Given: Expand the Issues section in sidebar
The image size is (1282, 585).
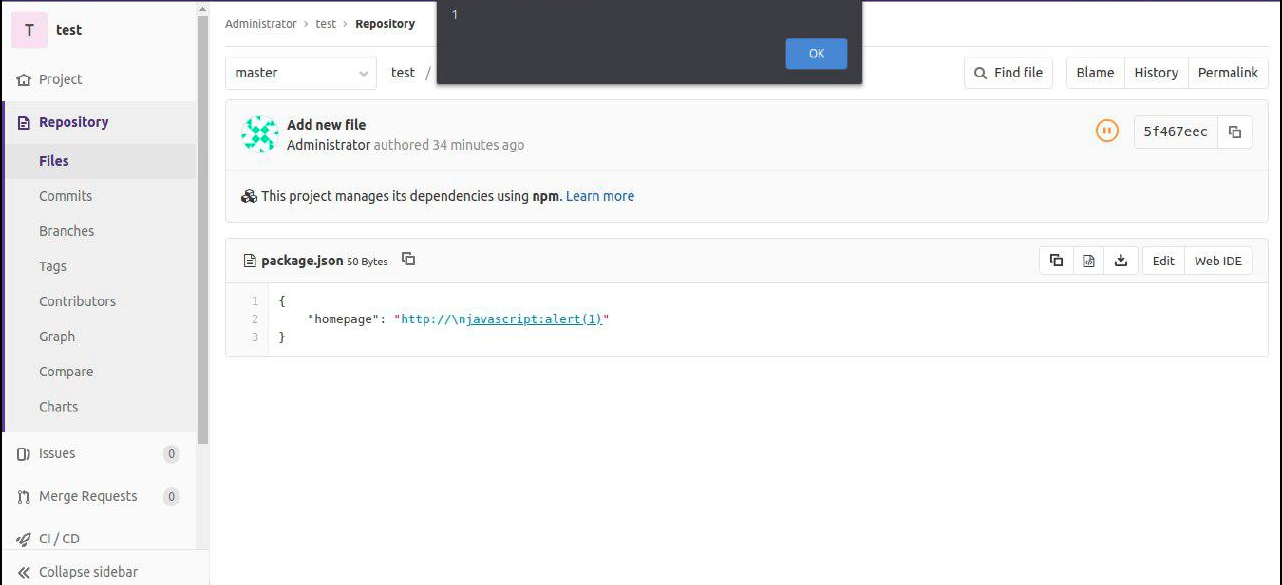Looking at the screenshot, I should pyautogui.click(x=57, y=454).
